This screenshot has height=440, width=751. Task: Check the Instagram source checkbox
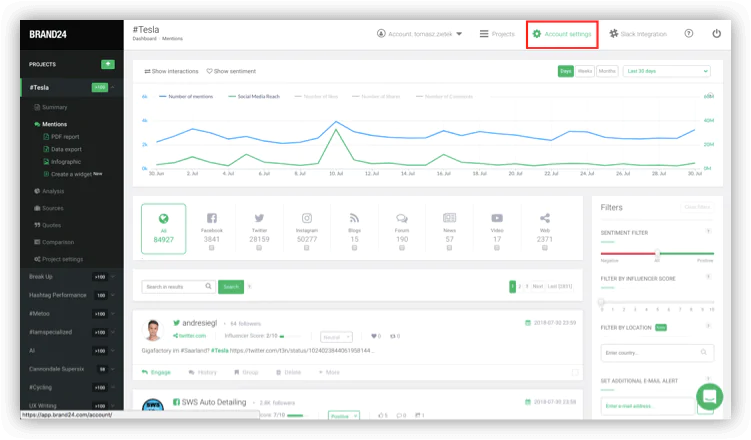(307, 248)
